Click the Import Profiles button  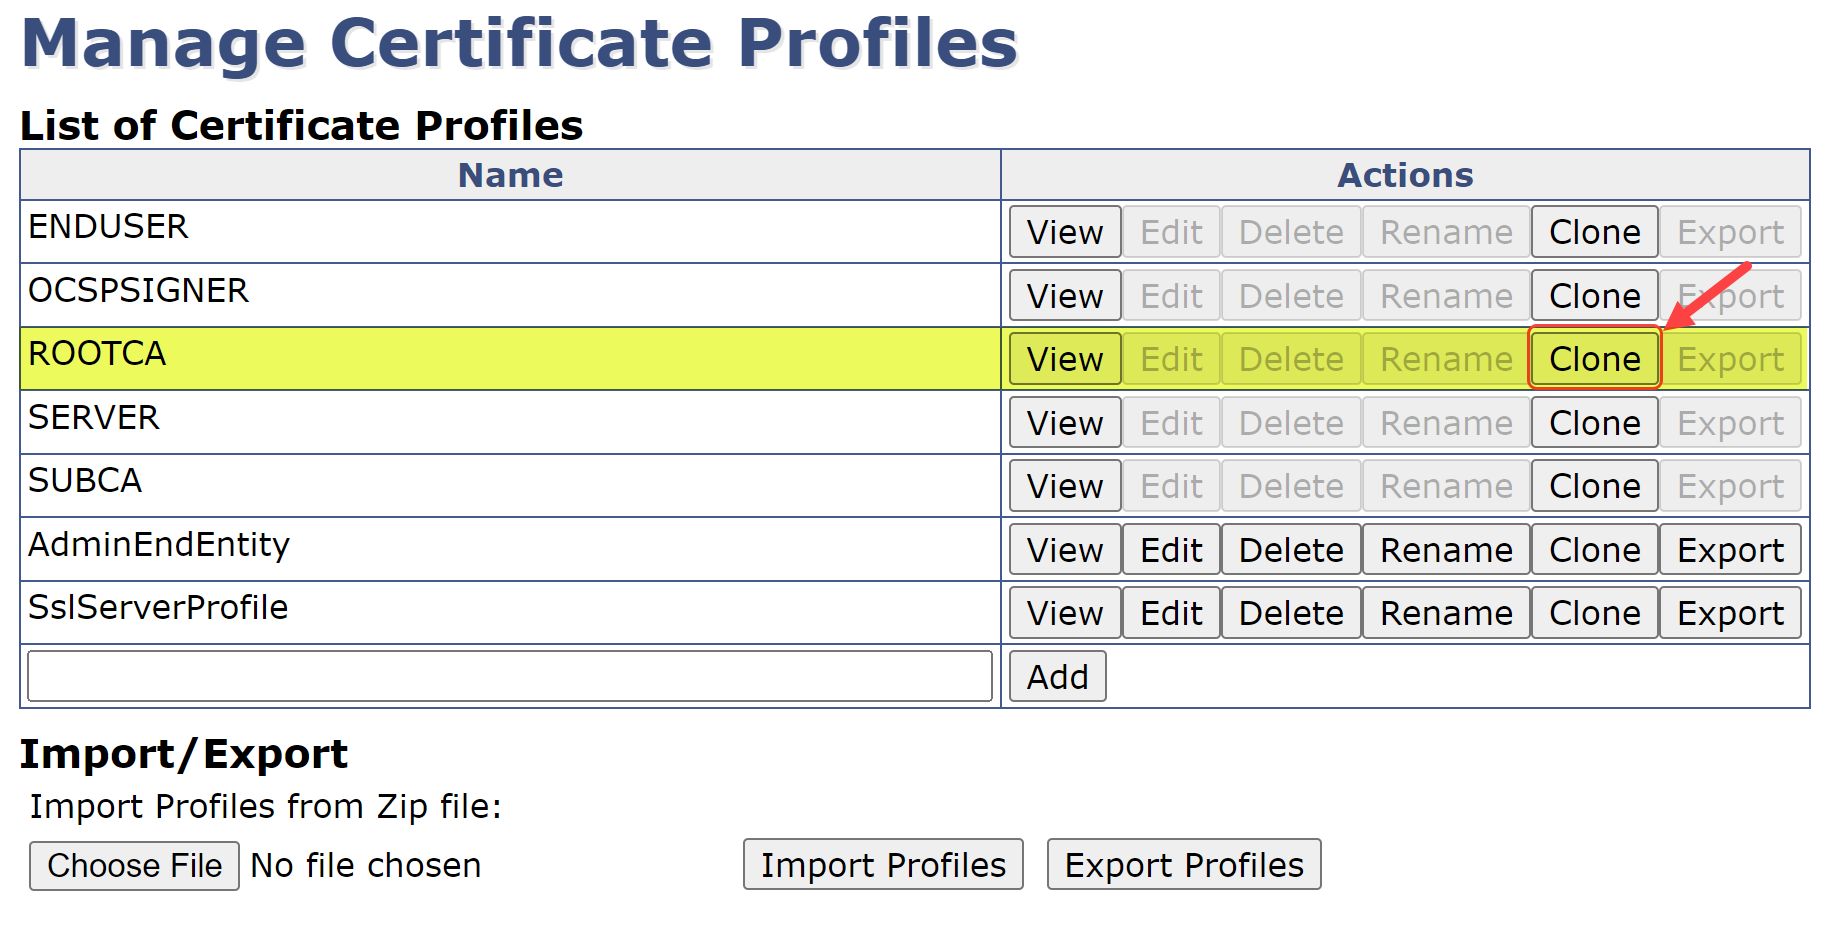pyautogui.click(x=882, y=865)
